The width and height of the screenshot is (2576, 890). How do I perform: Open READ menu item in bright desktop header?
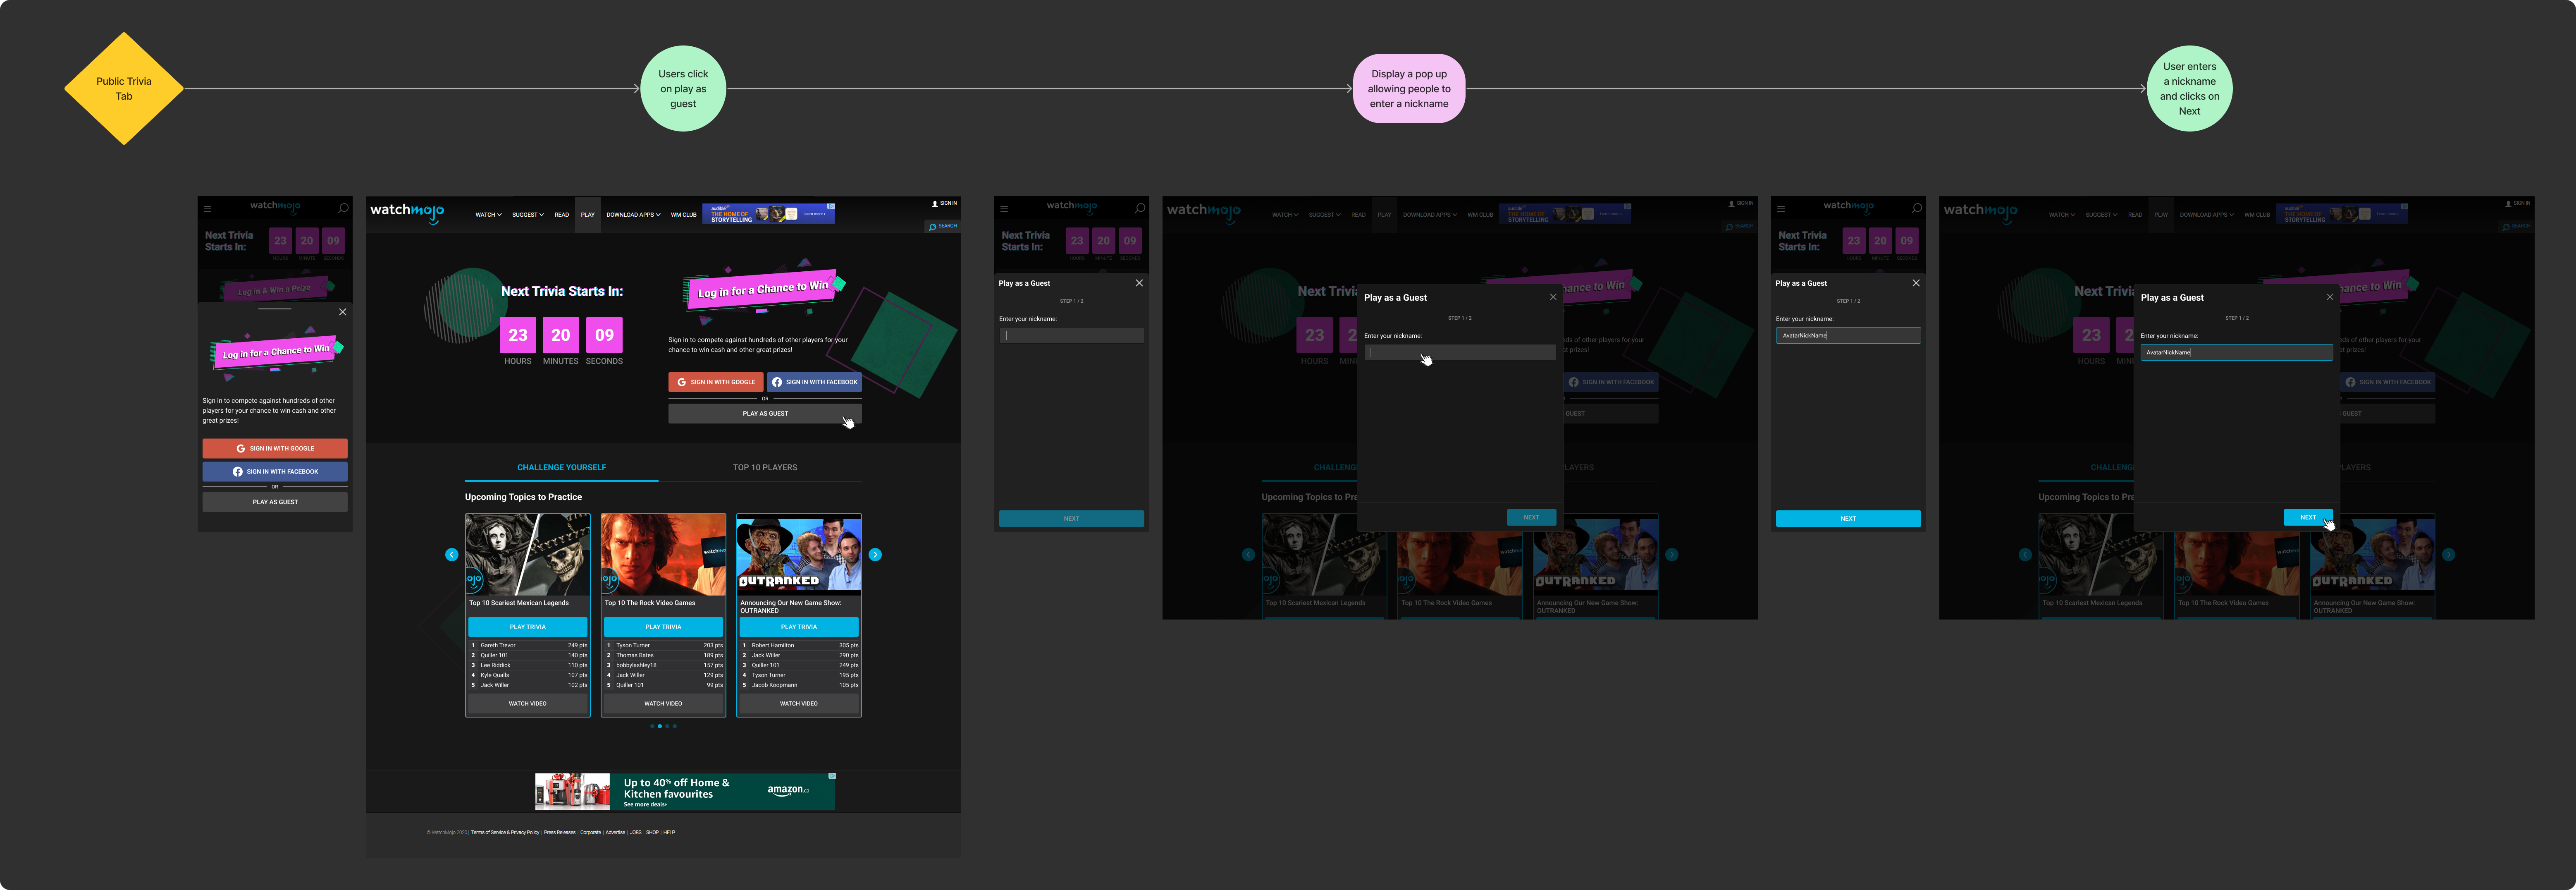click(562, 215)
